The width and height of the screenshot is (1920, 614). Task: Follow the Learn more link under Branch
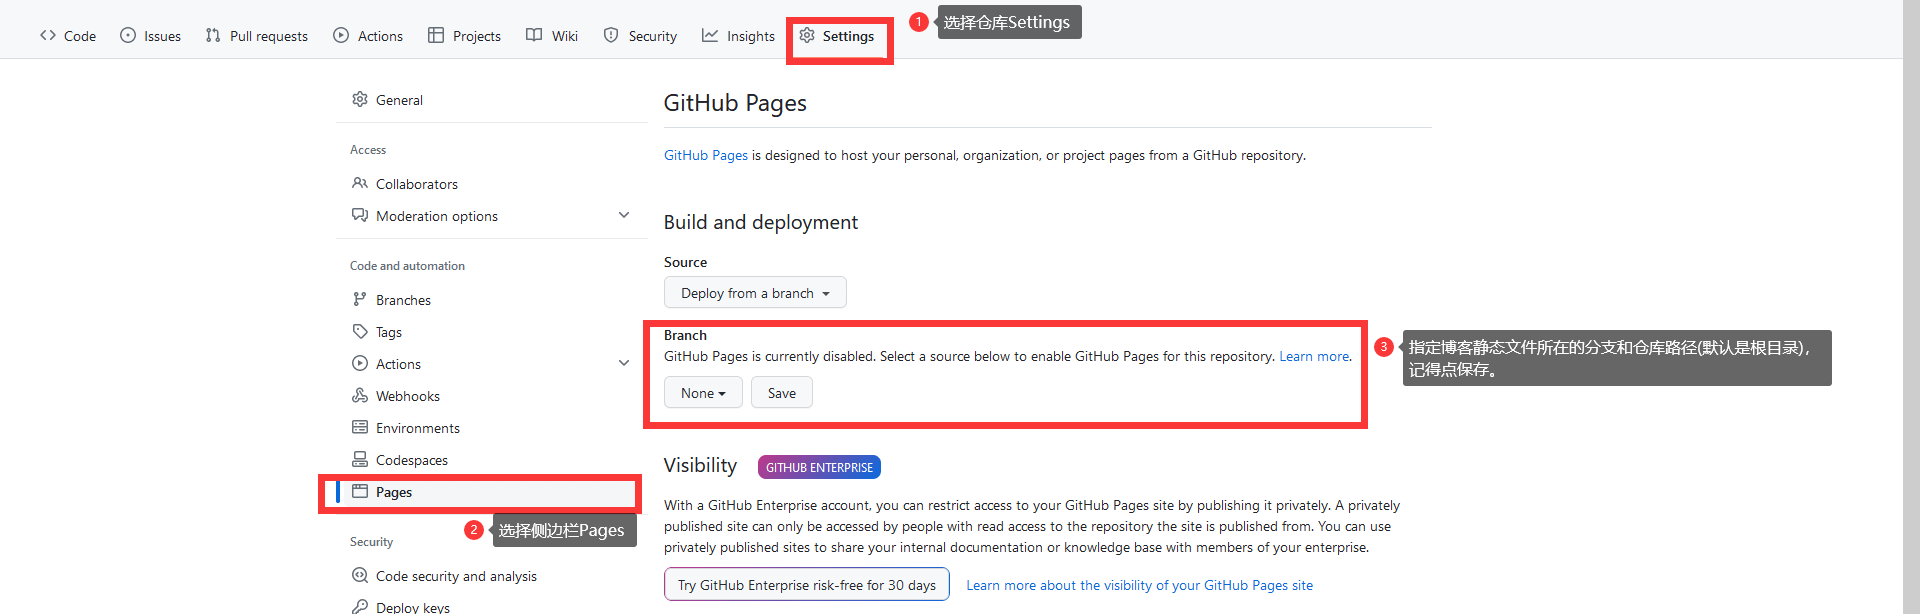click(x=1314, y=356)
